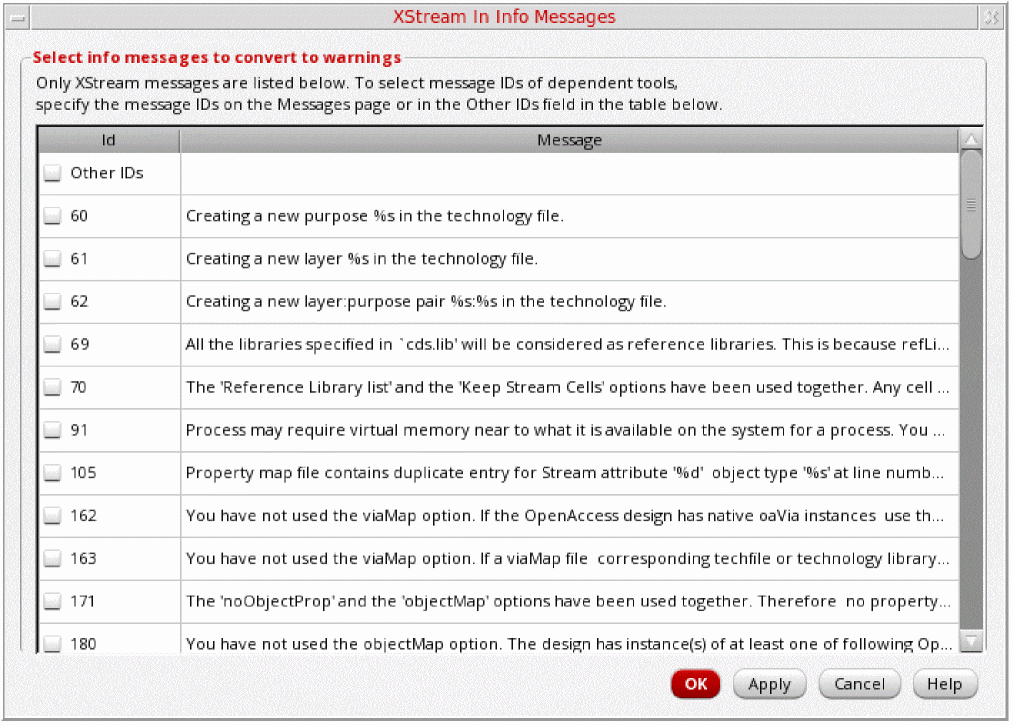Screen dimensions: 1013x726
Task: Click the scrollbar up arrow
Action: point(971,139)
